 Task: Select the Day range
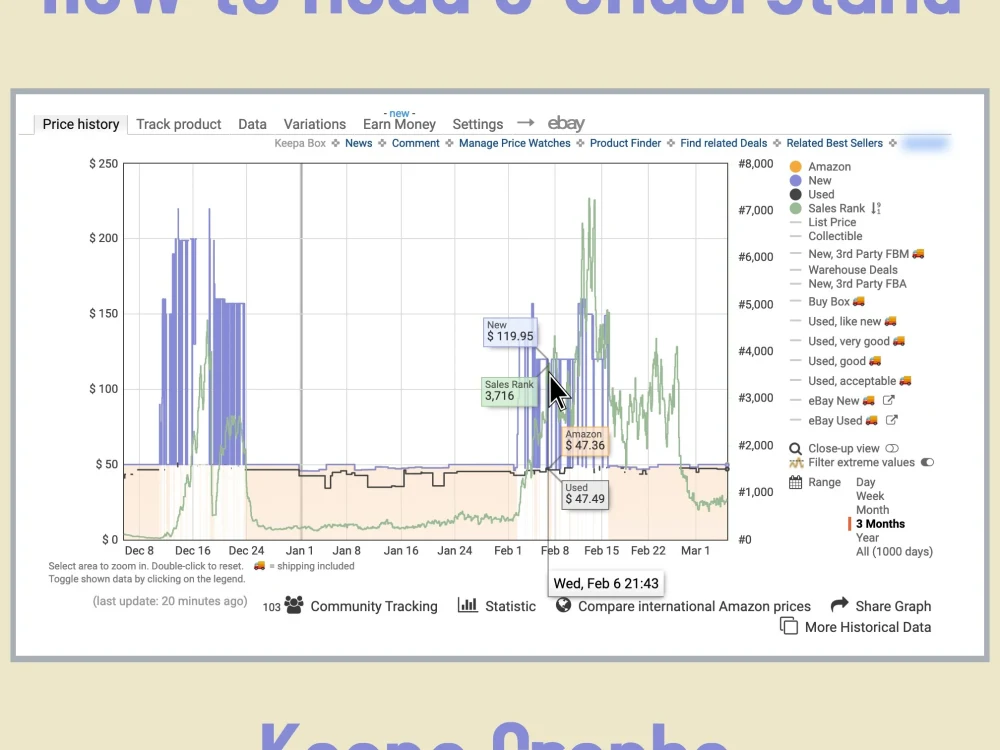pos(865,482)
